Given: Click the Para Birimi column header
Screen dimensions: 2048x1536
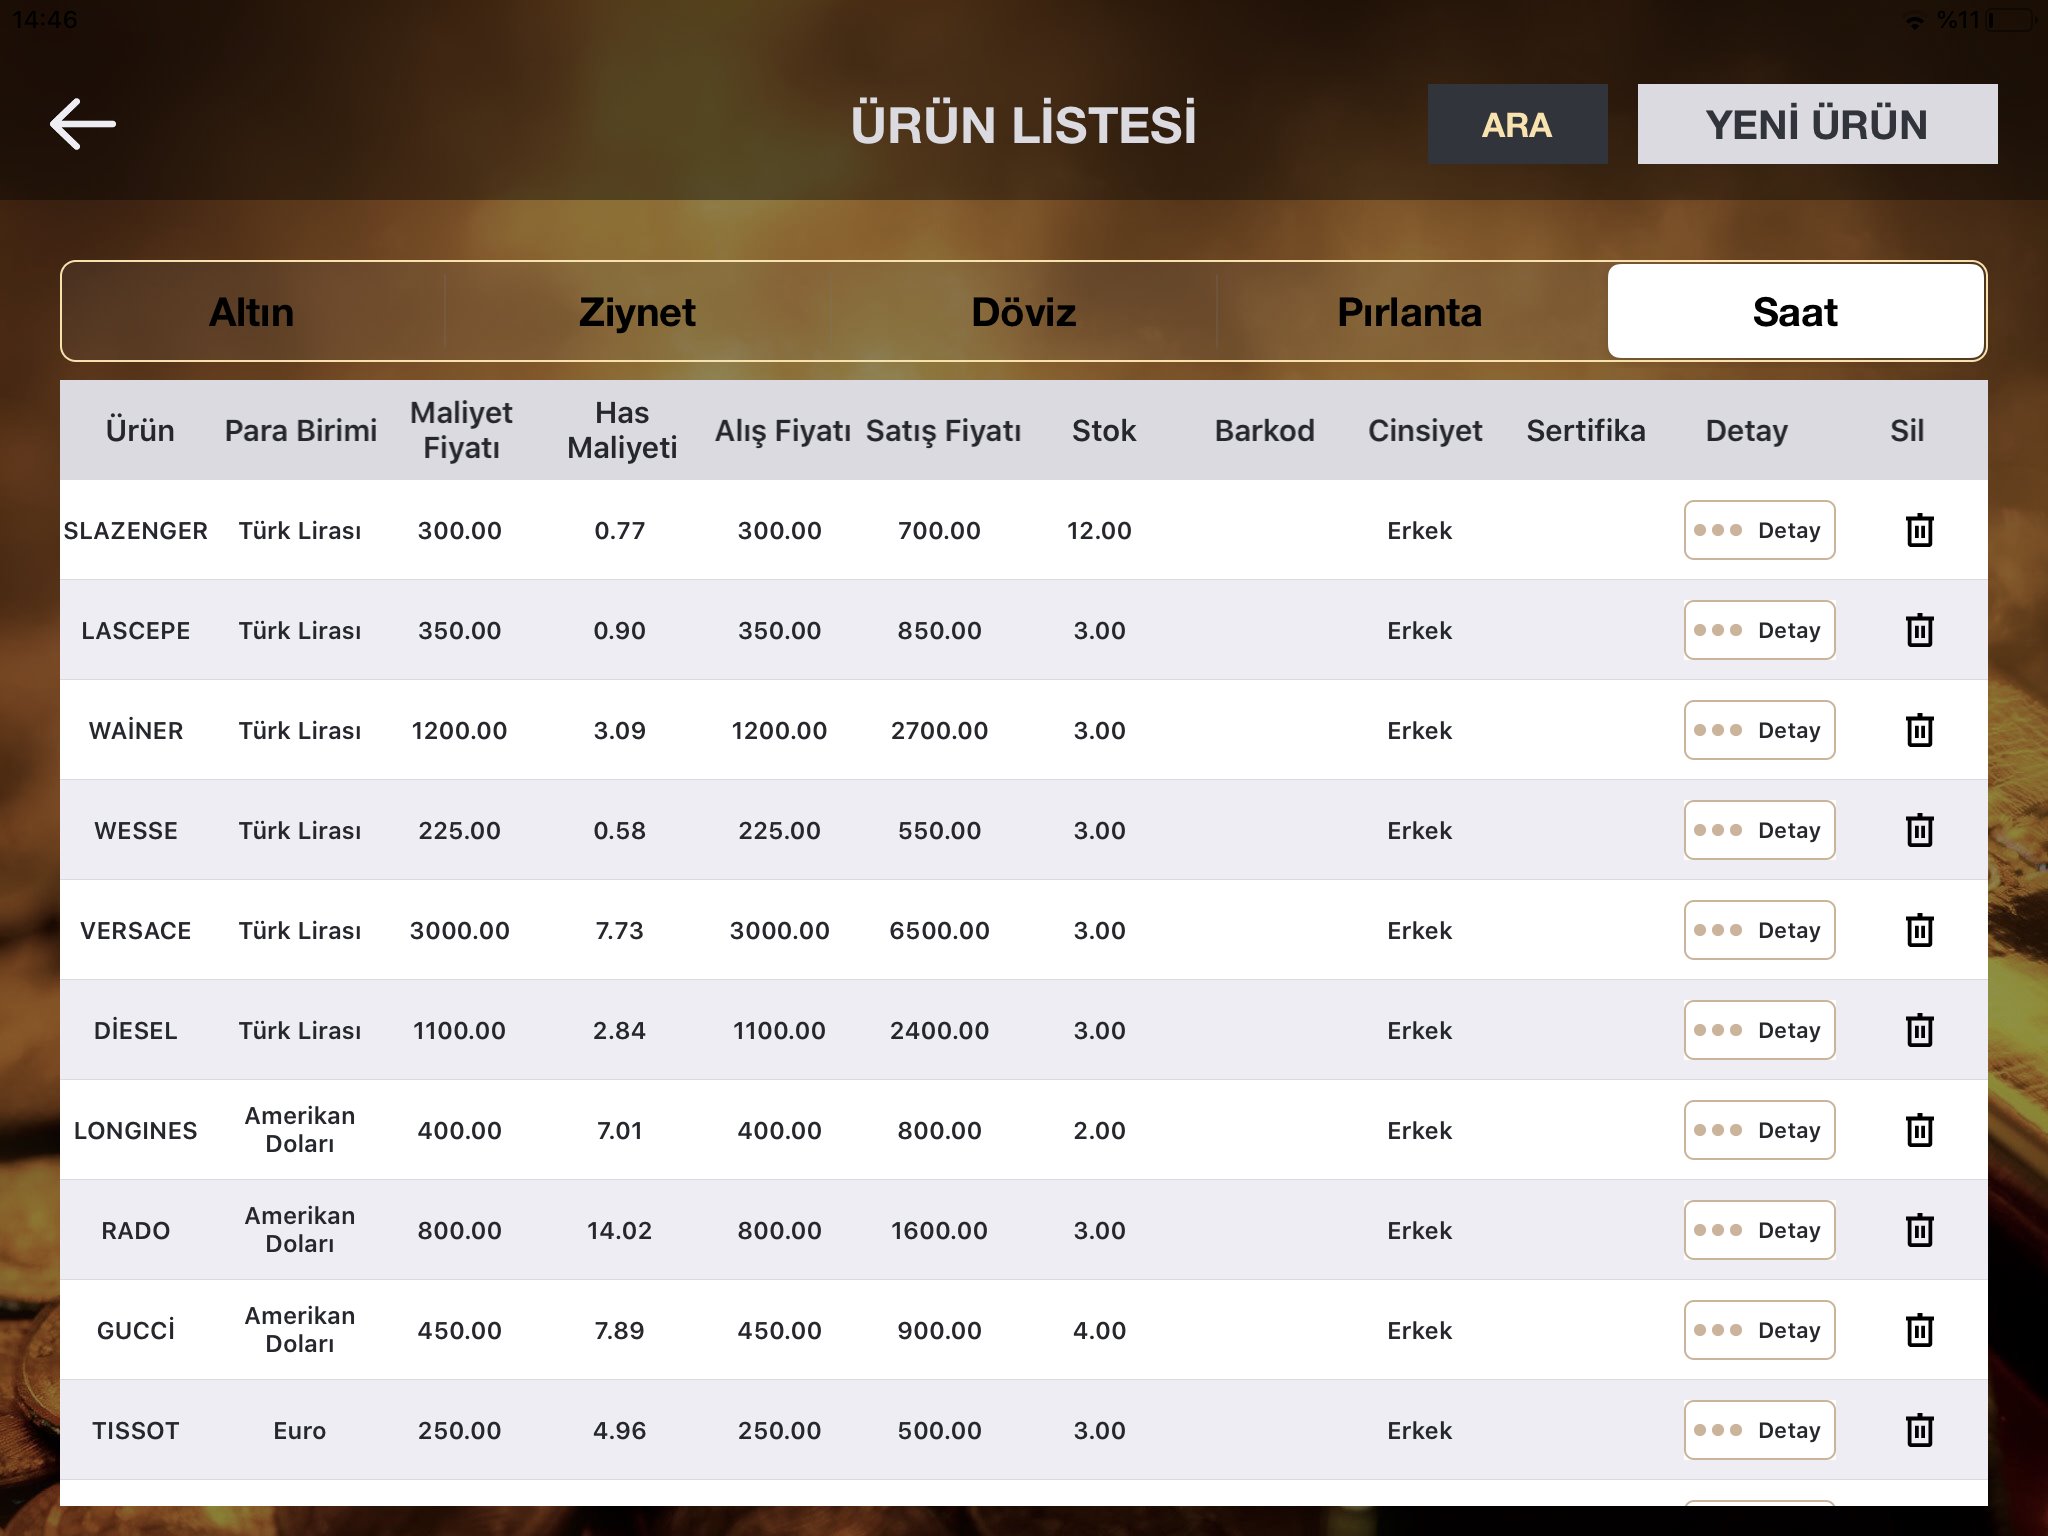Looking at the screenshot, I should point(300,430).
